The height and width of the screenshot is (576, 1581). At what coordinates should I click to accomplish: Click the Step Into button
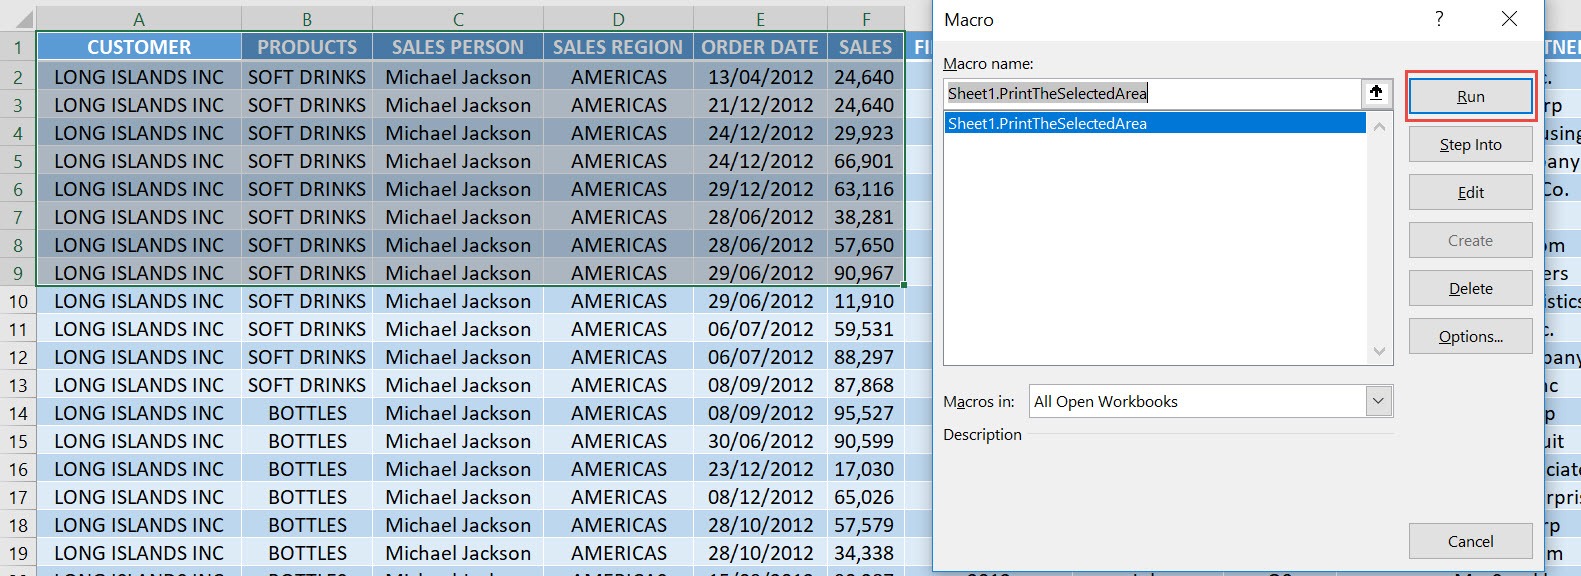[1470, 144]
